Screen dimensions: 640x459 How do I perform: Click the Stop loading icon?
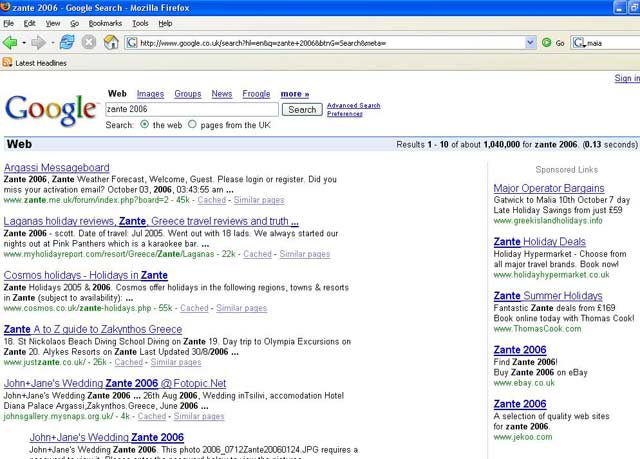coord(89,42)
